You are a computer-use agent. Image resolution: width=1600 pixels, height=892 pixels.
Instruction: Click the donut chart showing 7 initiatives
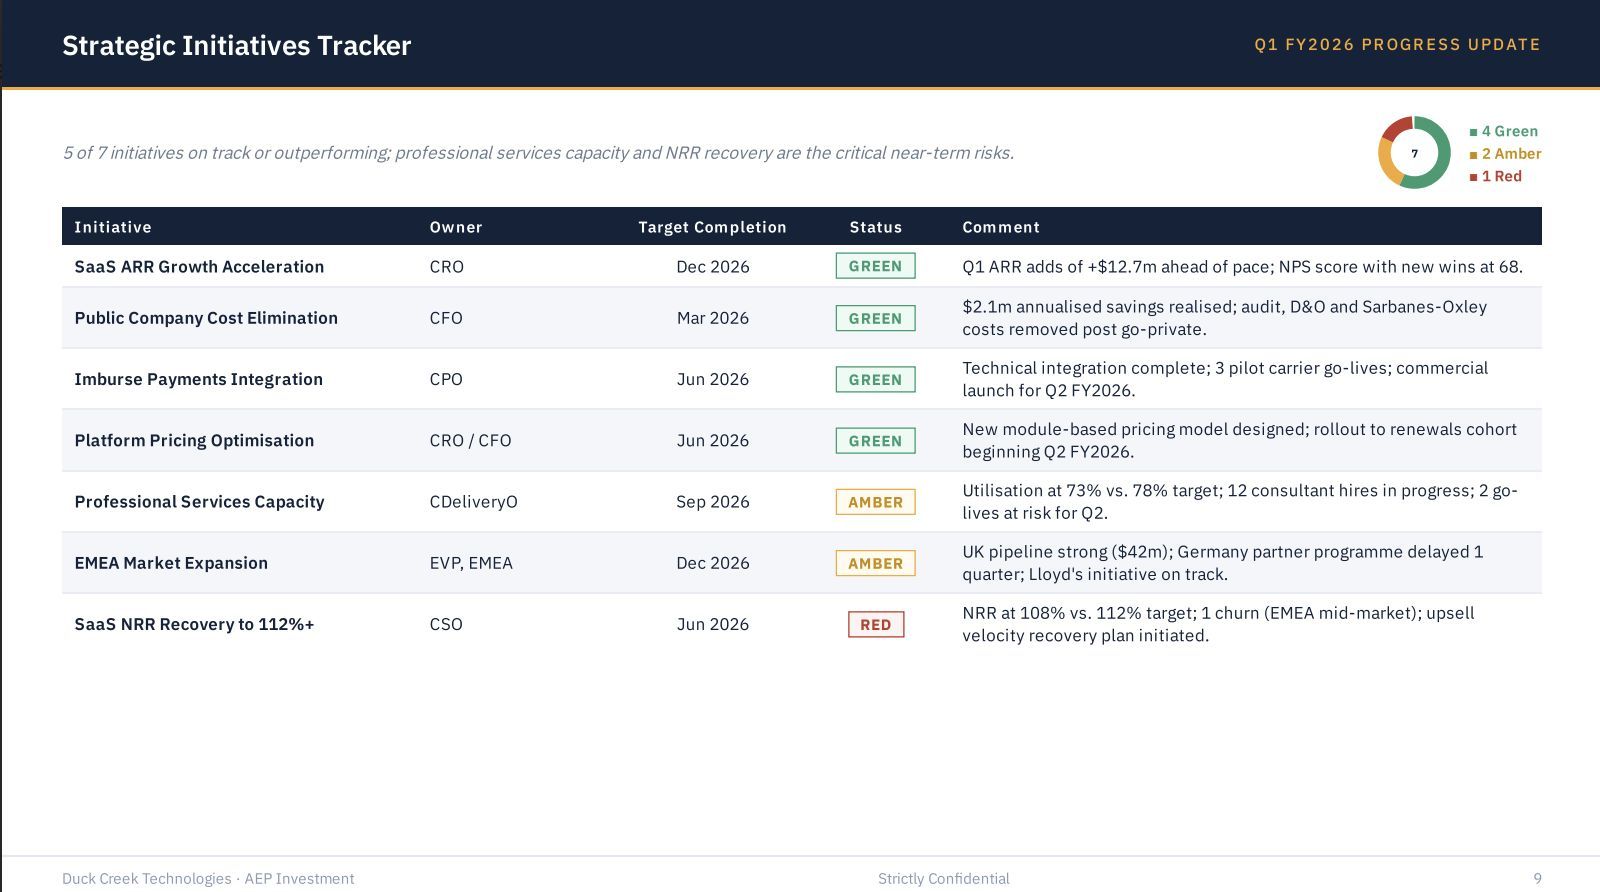pos(1414,153)
